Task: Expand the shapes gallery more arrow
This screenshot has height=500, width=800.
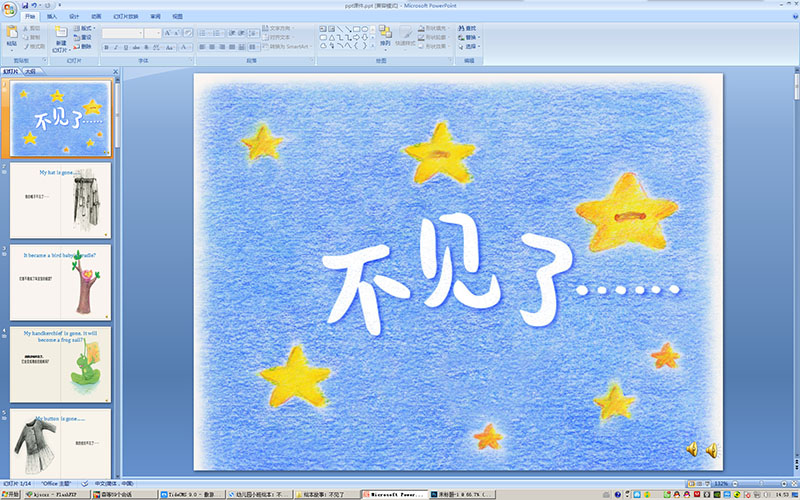Action: point(373,46)
